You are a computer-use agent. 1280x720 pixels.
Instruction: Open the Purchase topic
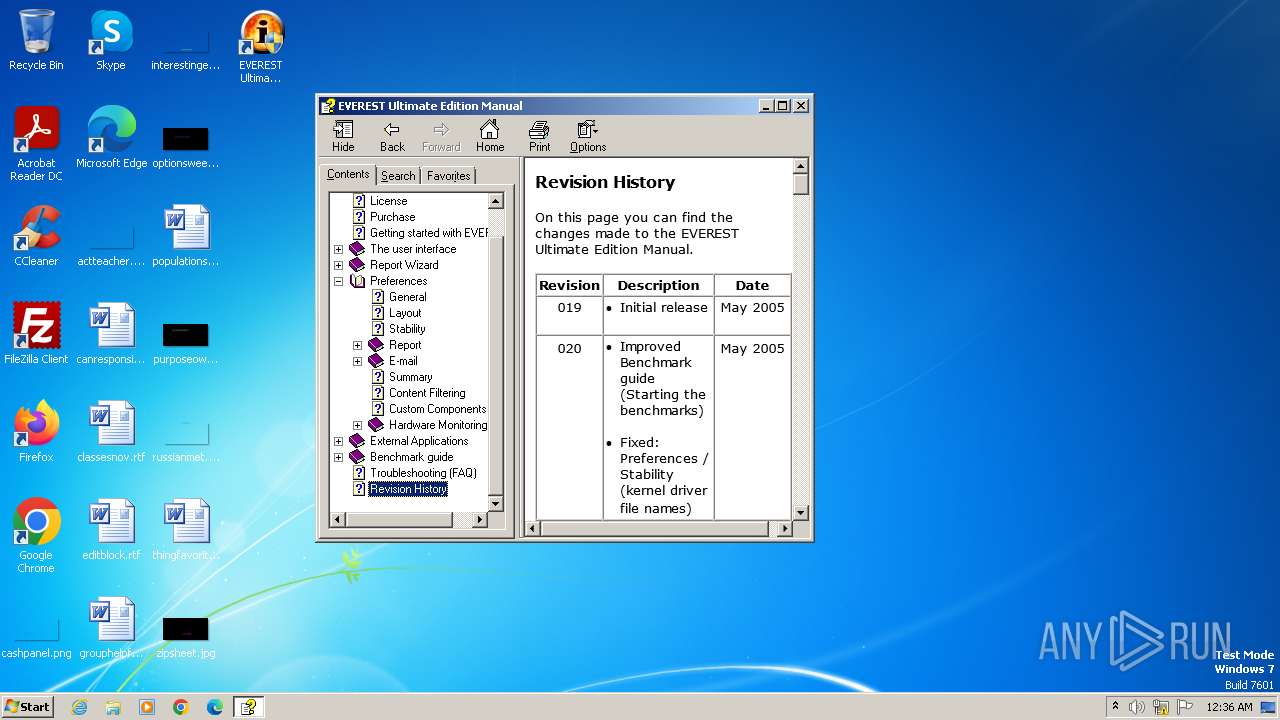392,217
